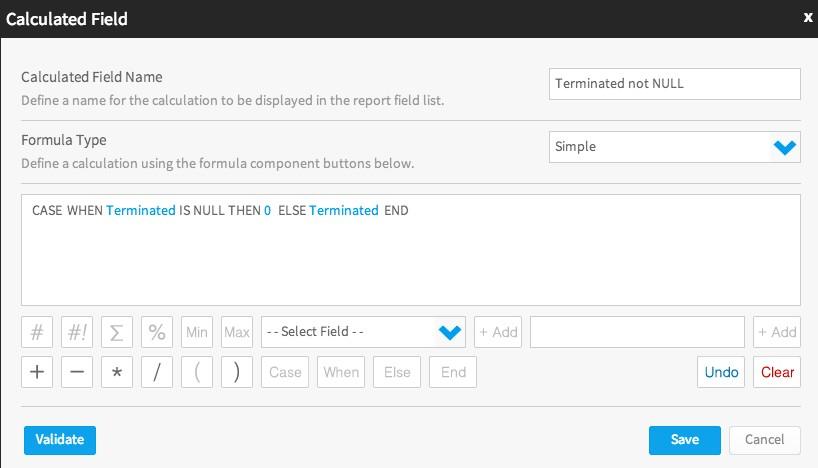Open the Formula Type dropdown

coord(675,147)
